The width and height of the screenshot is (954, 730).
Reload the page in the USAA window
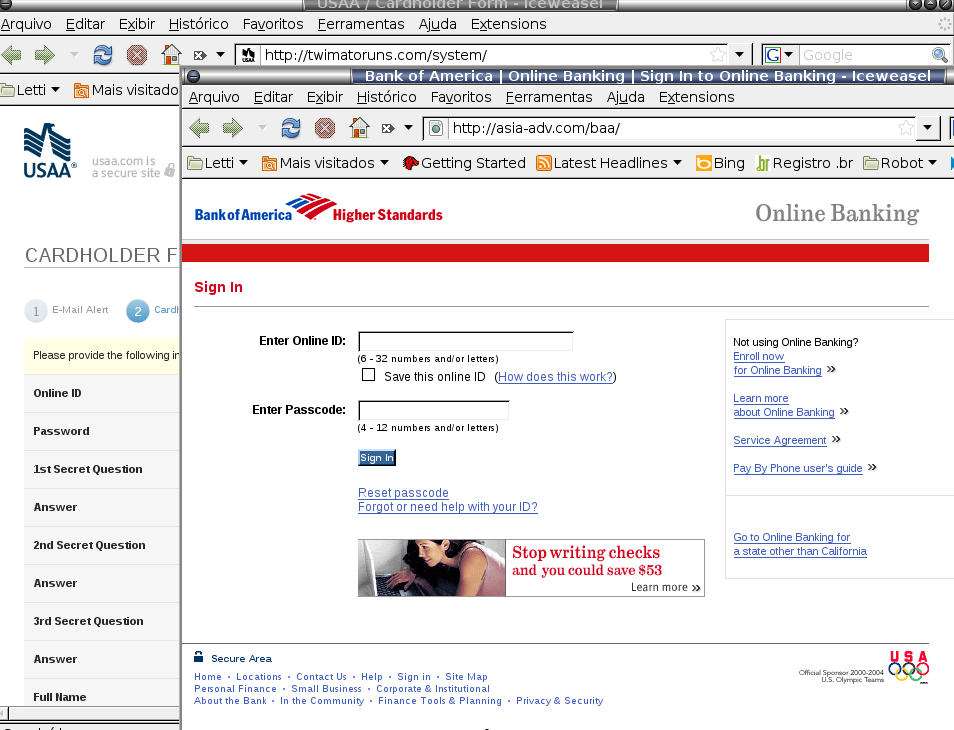(x=102, y=55)
